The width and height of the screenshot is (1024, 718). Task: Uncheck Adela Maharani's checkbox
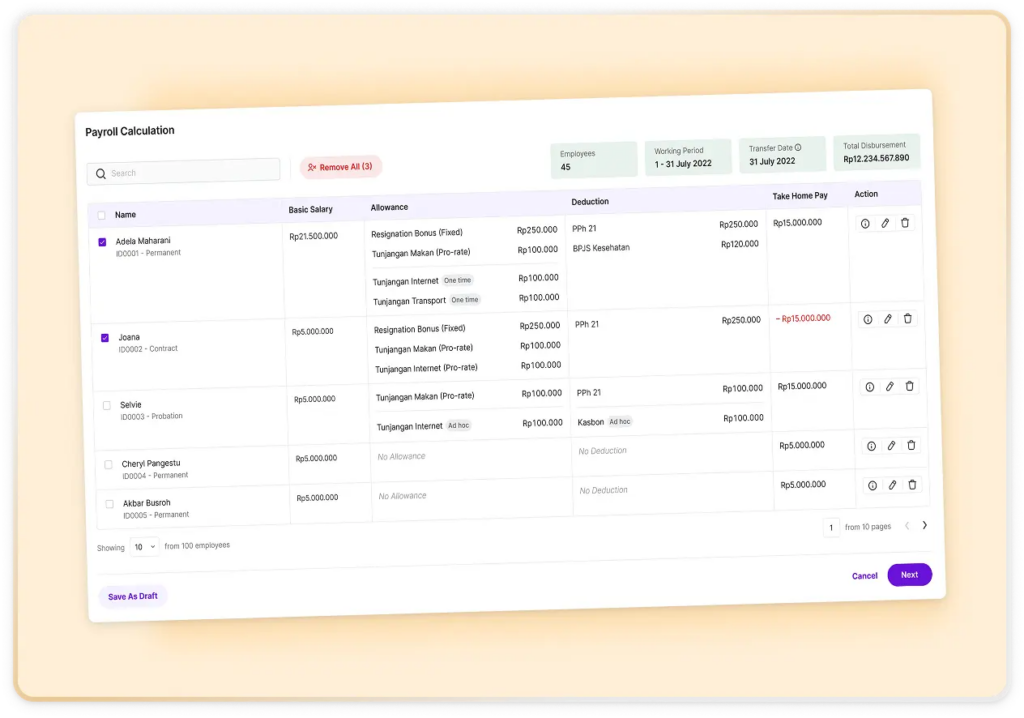click(x=102, y=242)
